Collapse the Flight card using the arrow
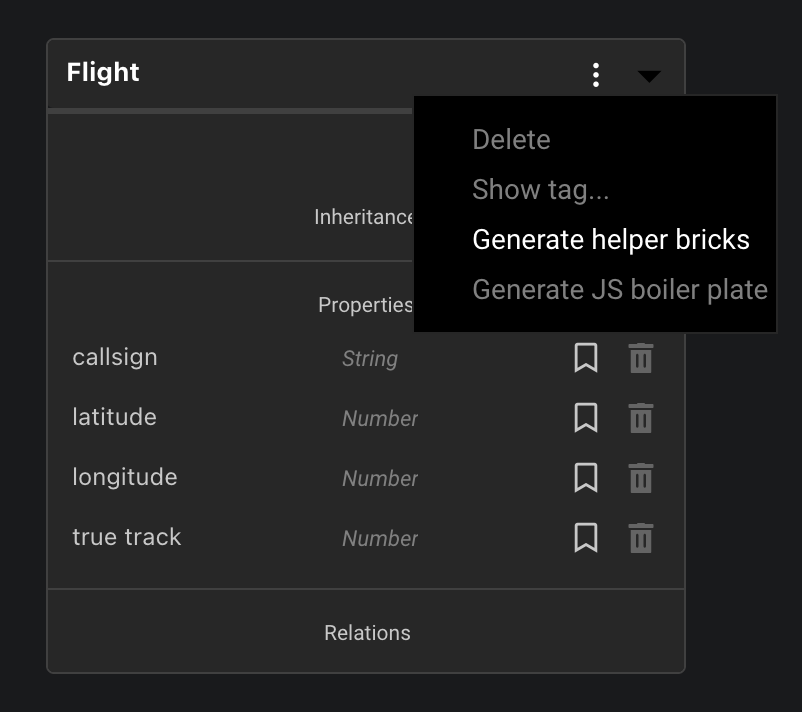 coord(649,76)
